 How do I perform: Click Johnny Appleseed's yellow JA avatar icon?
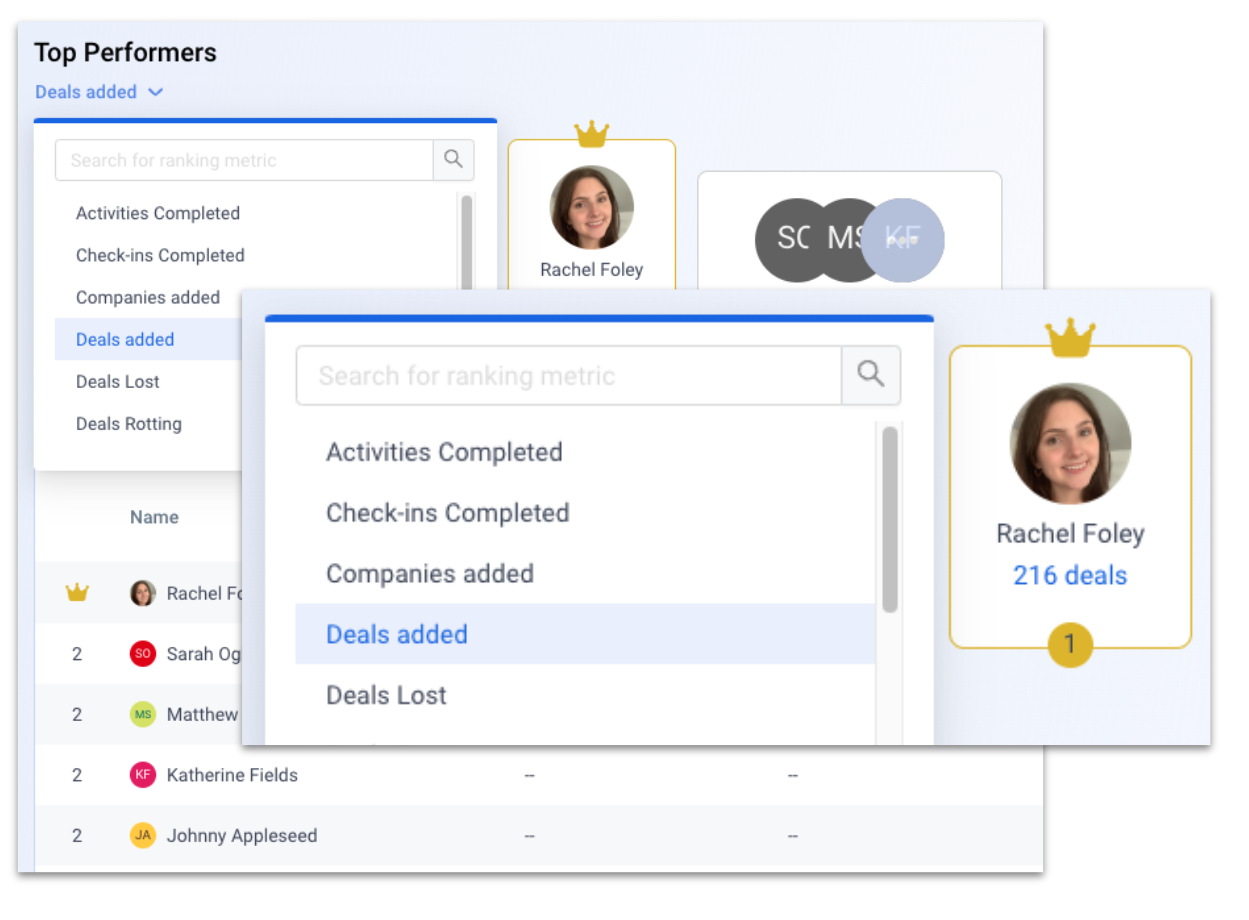coord(142,835)
